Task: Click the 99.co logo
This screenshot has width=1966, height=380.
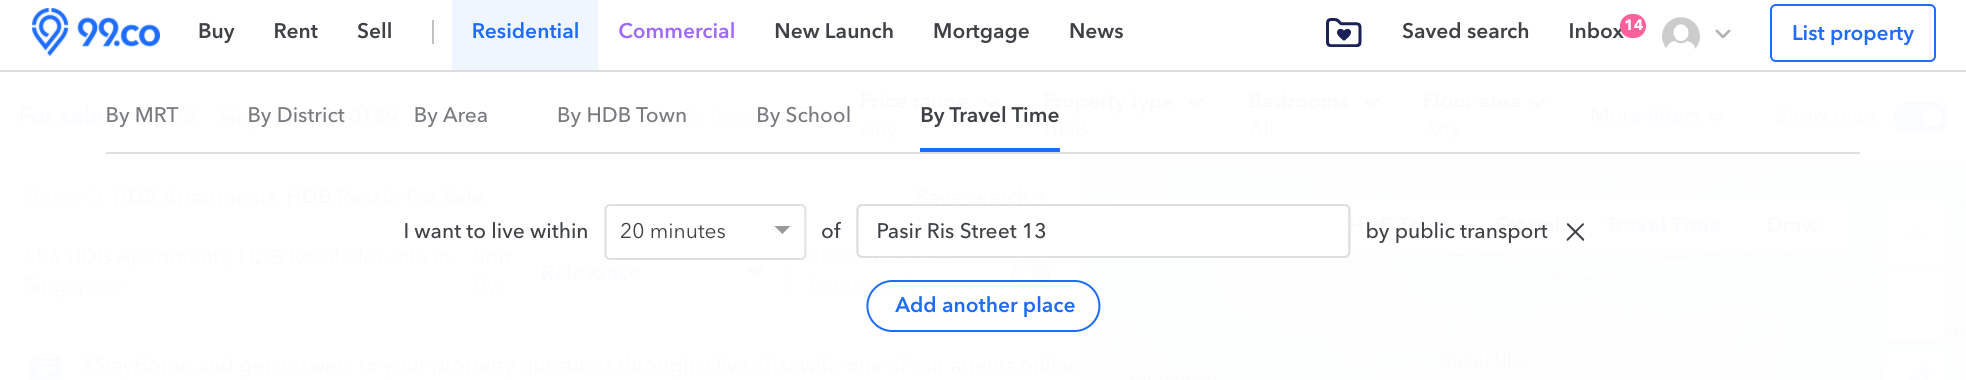Action: (x=95, y=32)
